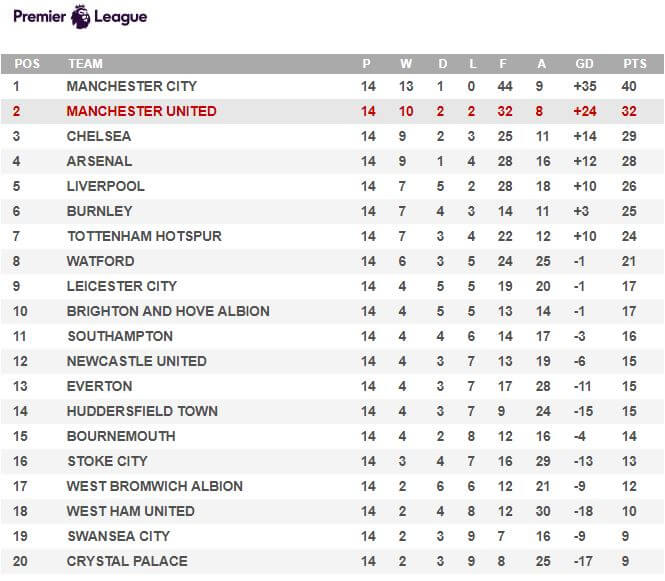Click Crystal Palace at bottom of table

pos(127,561)
